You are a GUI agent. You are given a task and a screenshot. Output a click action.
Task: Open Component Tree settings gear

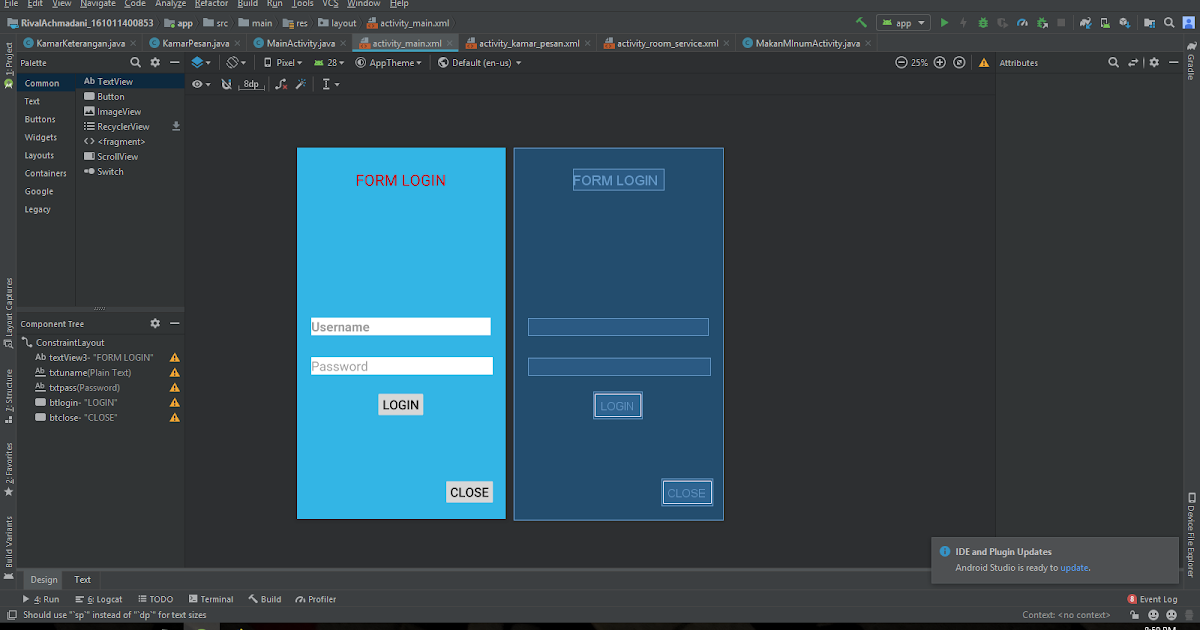[x=155, y=323]
